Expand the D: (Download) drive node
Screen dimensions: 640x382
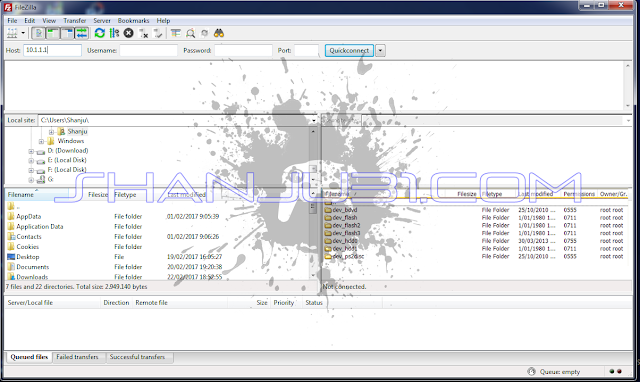(31, 151)
